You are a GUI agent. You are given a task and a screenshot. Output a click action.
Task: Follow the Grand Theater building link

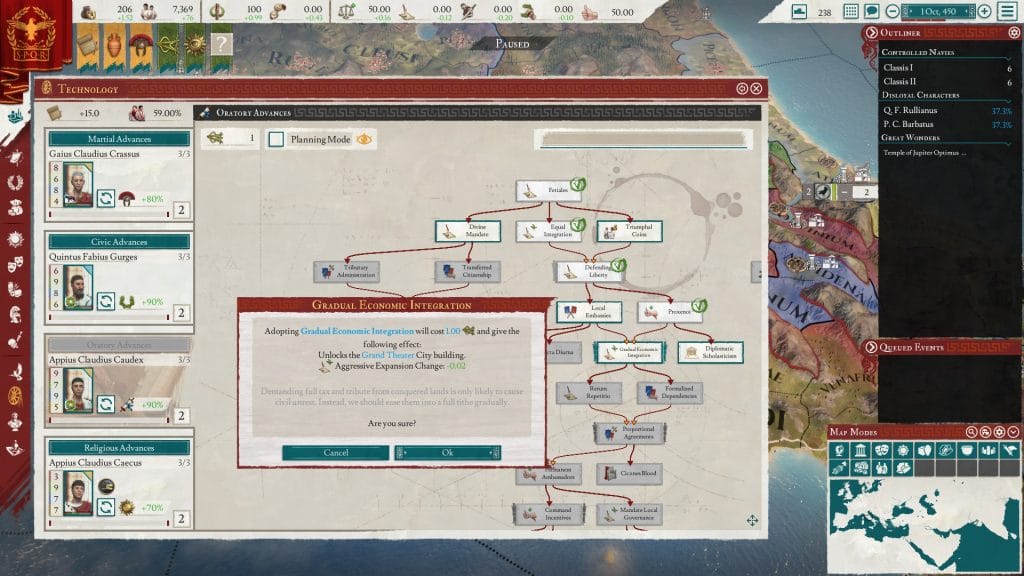click(388, 355)
